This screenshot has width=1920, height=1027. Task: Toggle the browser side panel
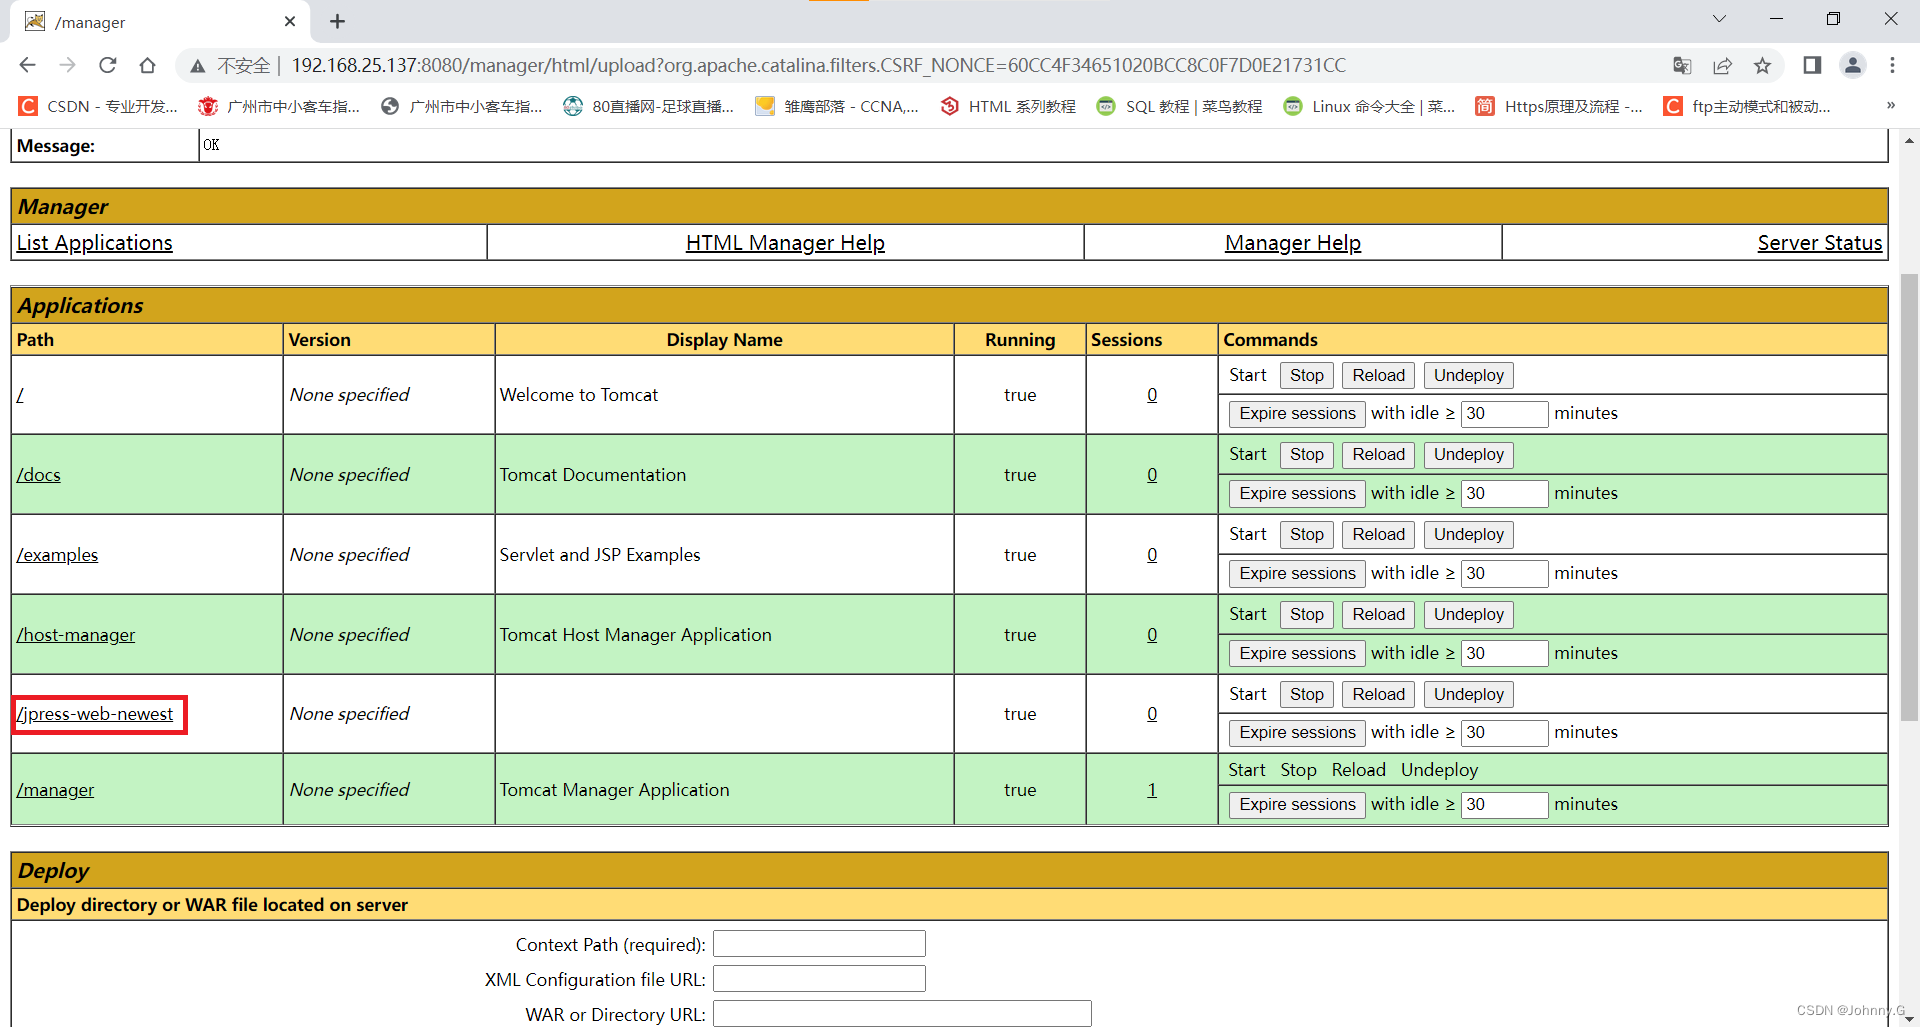(1812, 65)
